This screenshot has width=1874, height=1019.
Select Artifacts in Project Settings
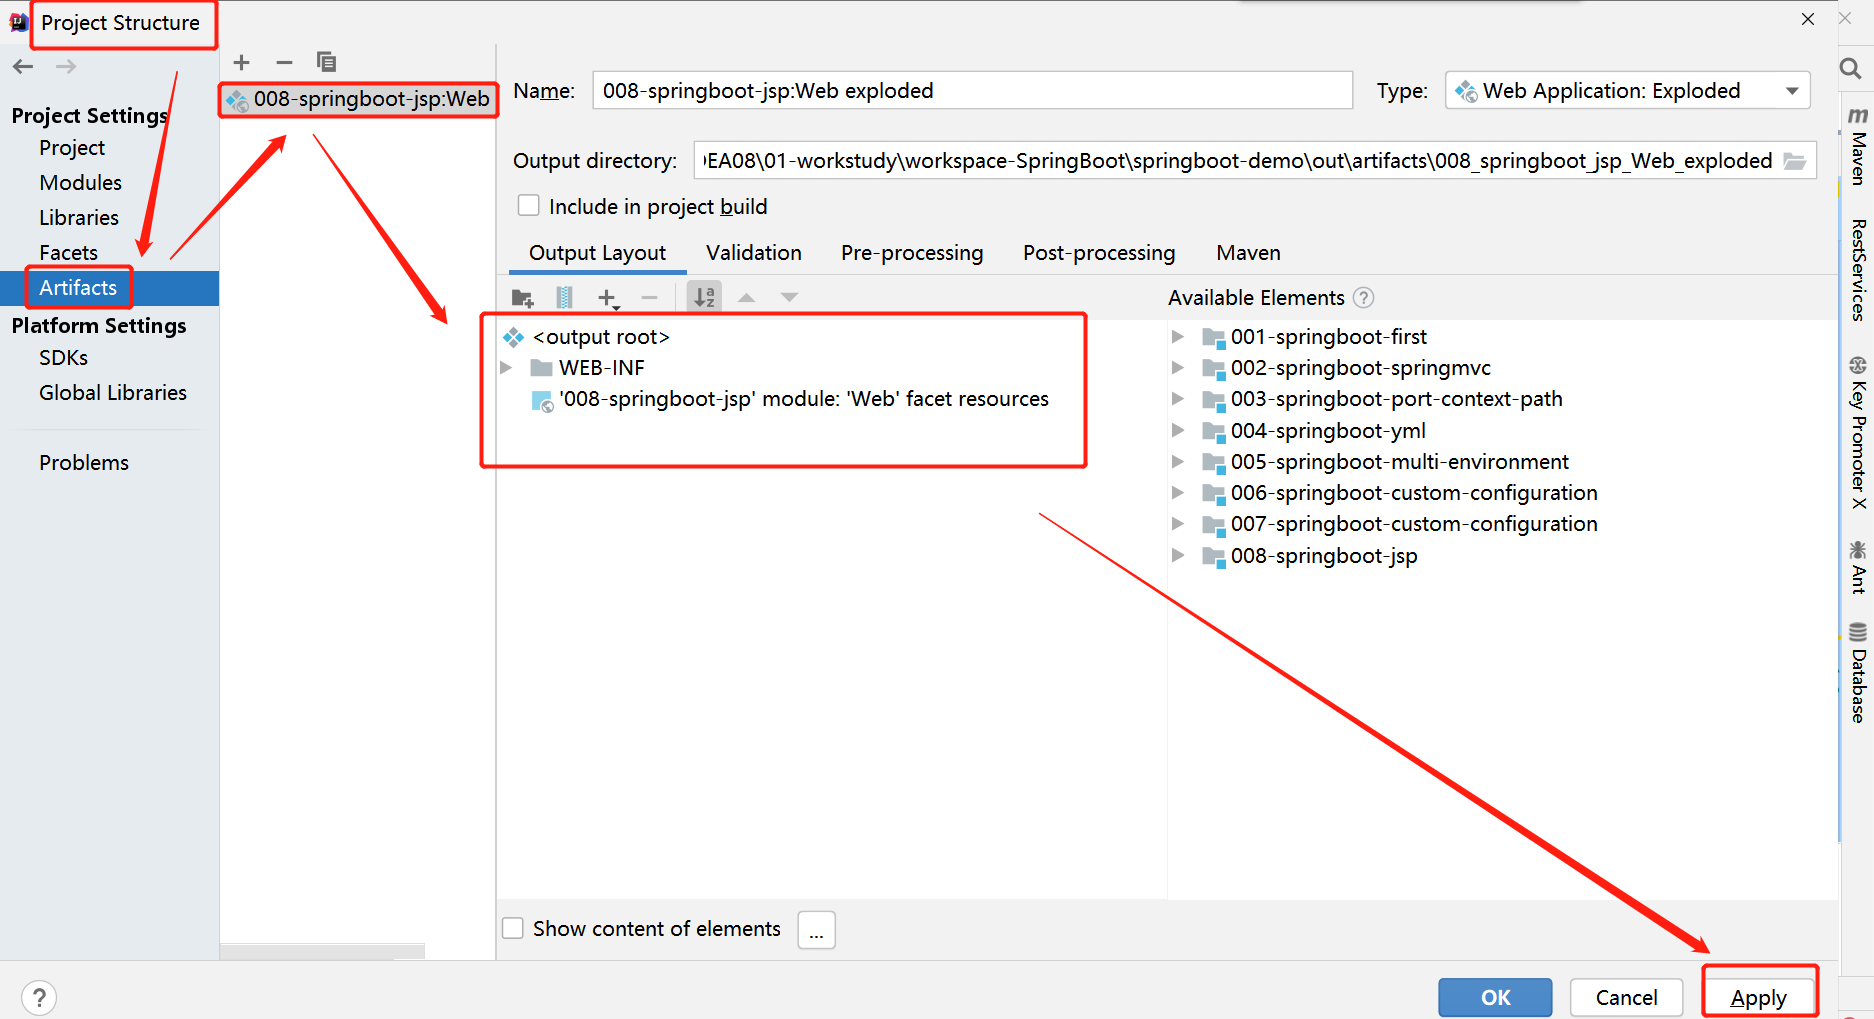78,288
